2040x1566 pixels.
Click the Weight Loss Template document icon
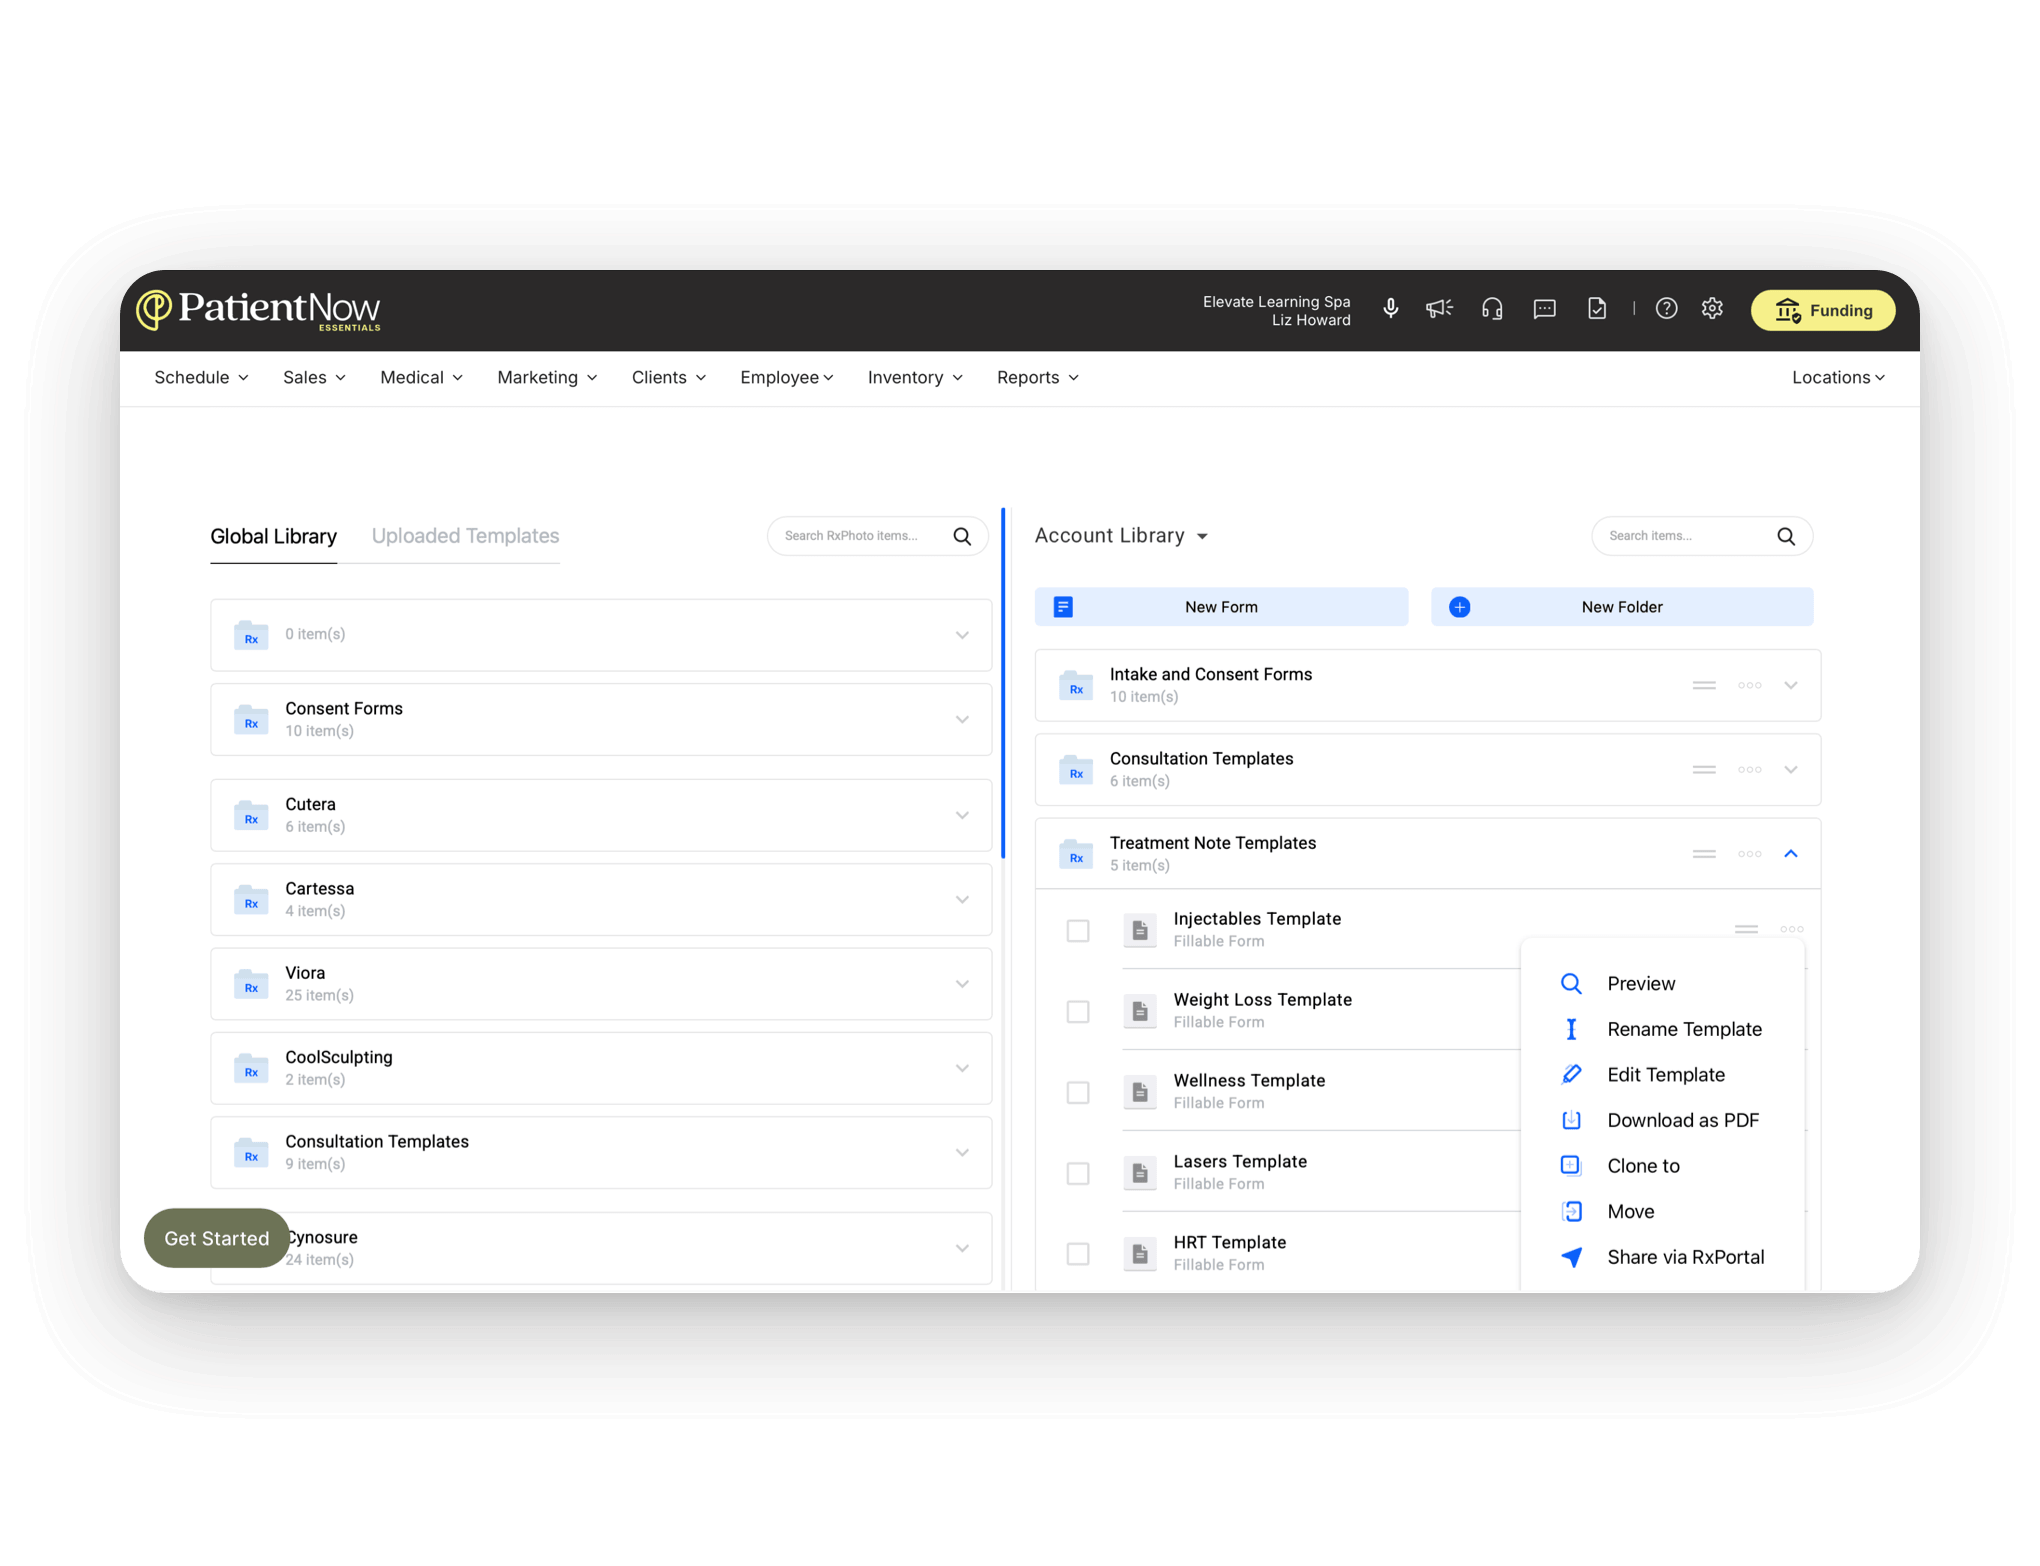click(1140, 1011)
